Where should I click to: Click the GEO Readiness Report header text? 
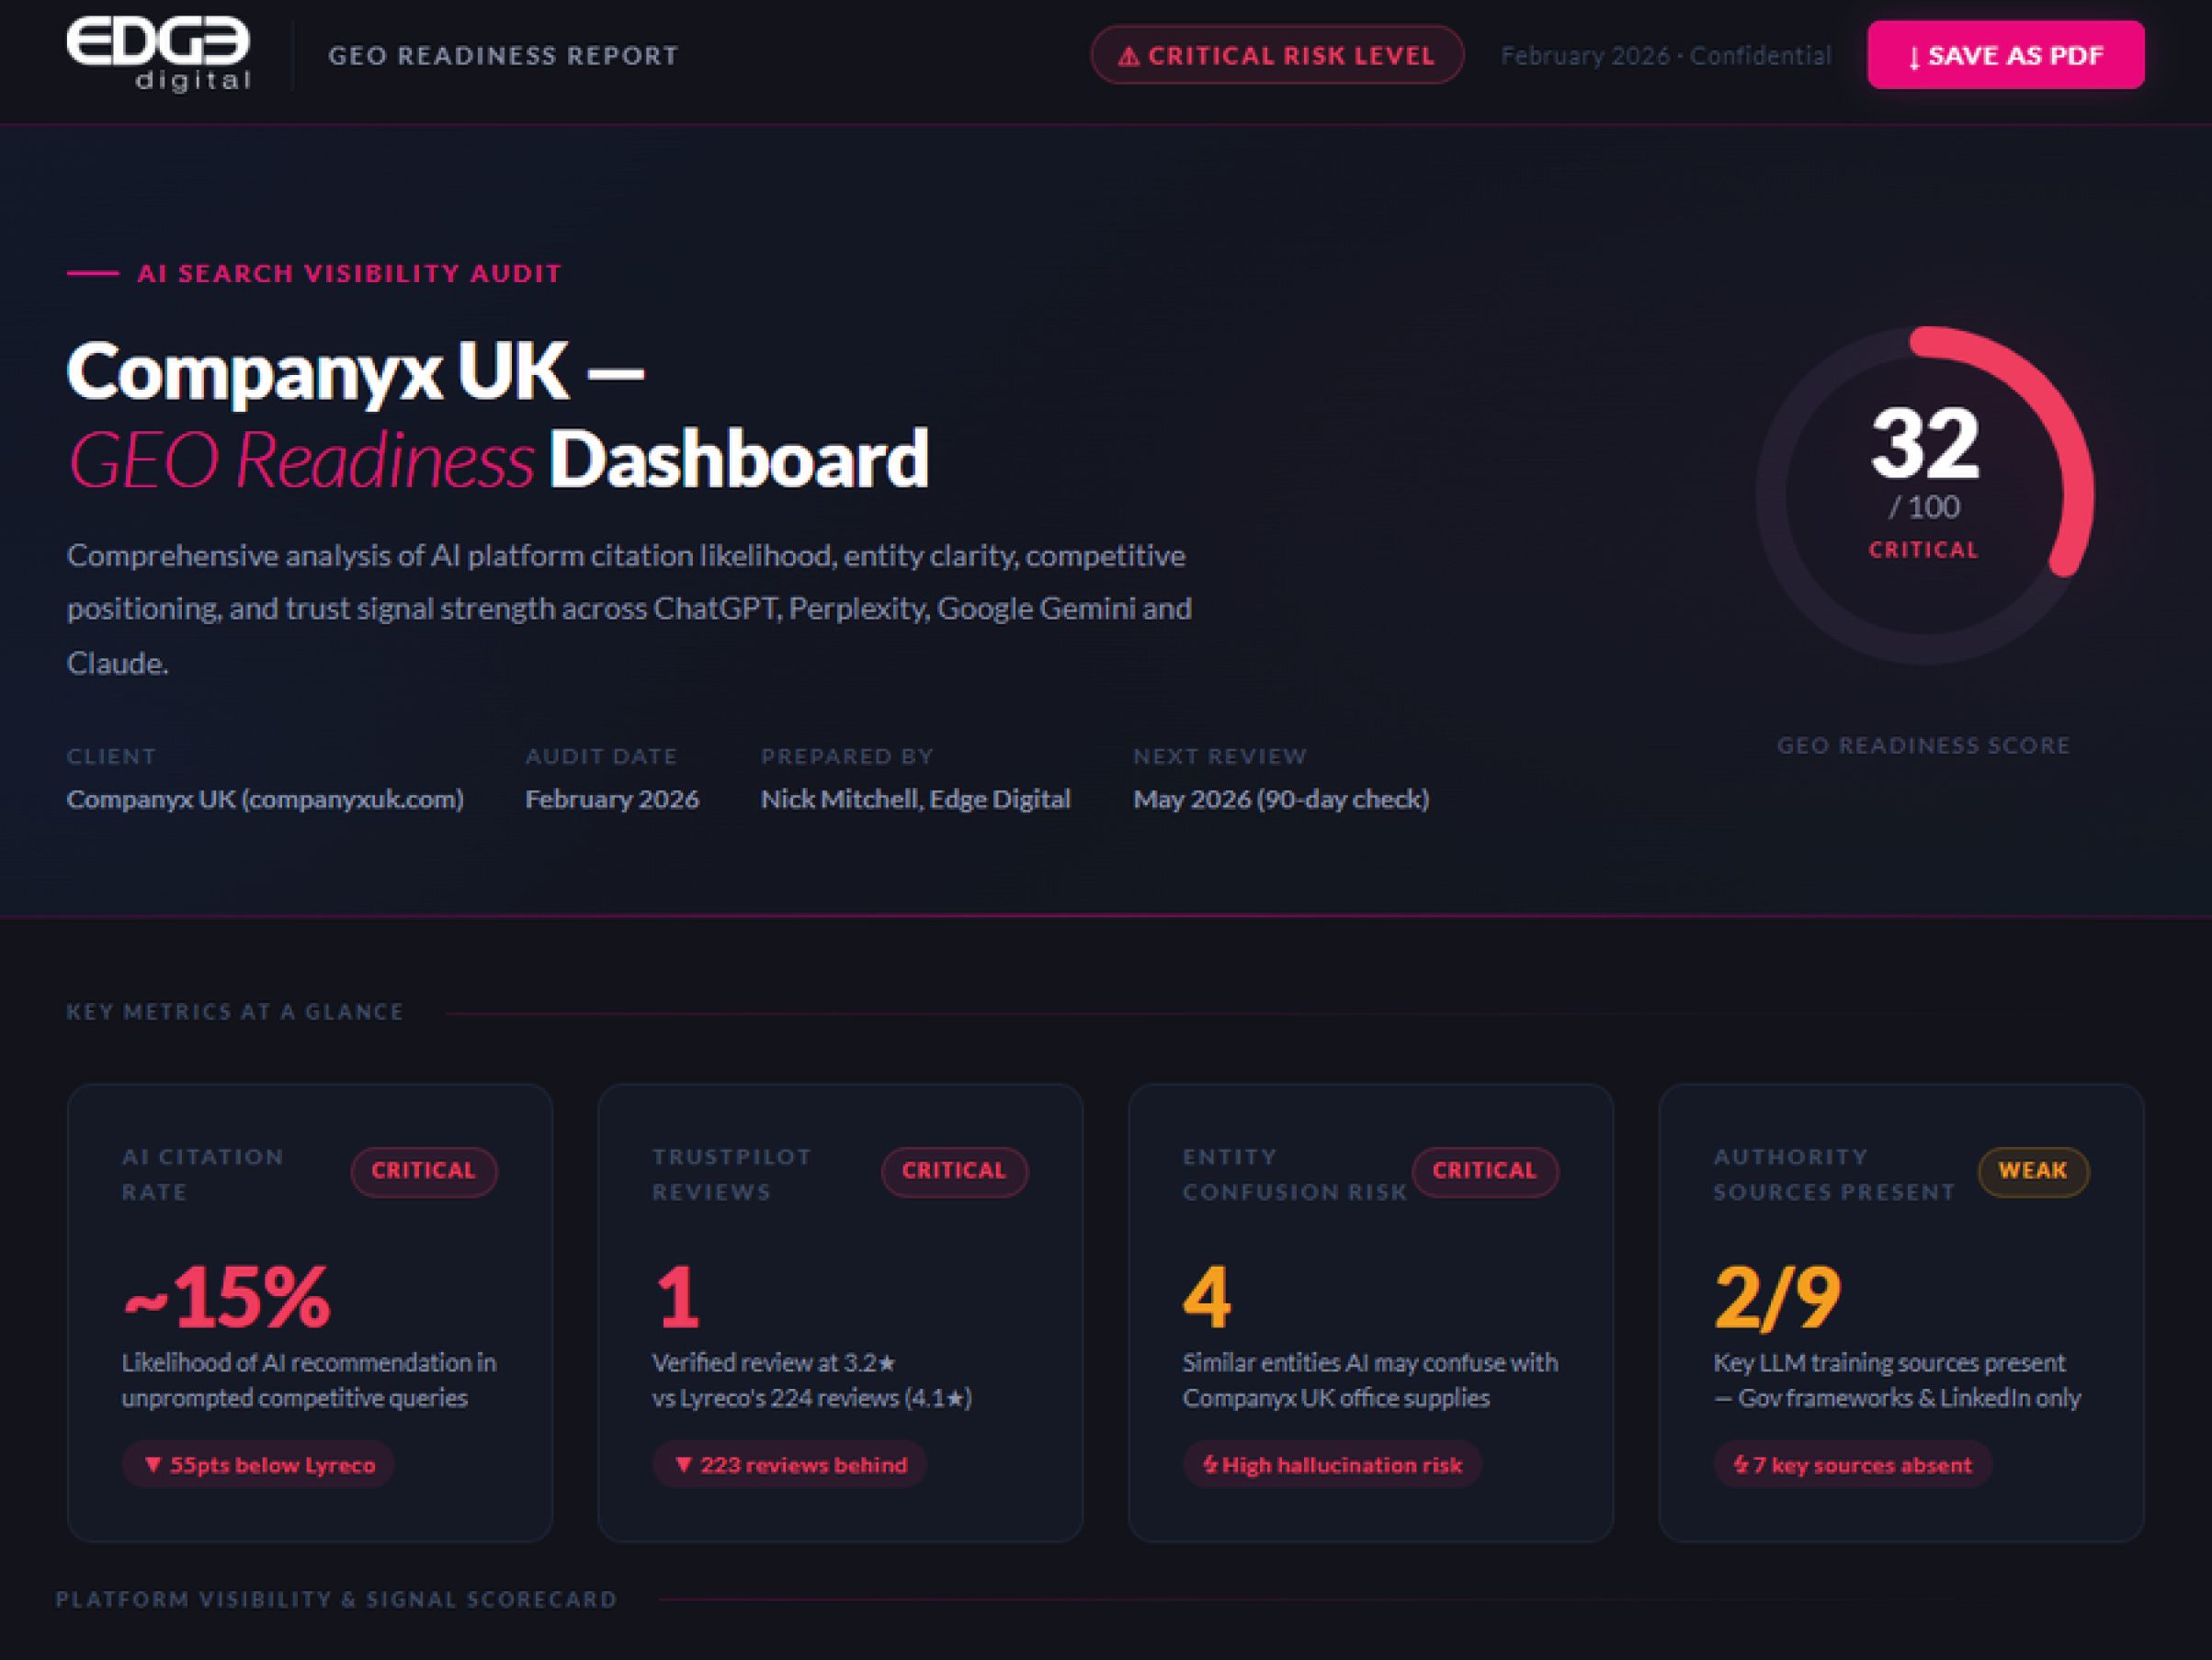tap(503, 56)
